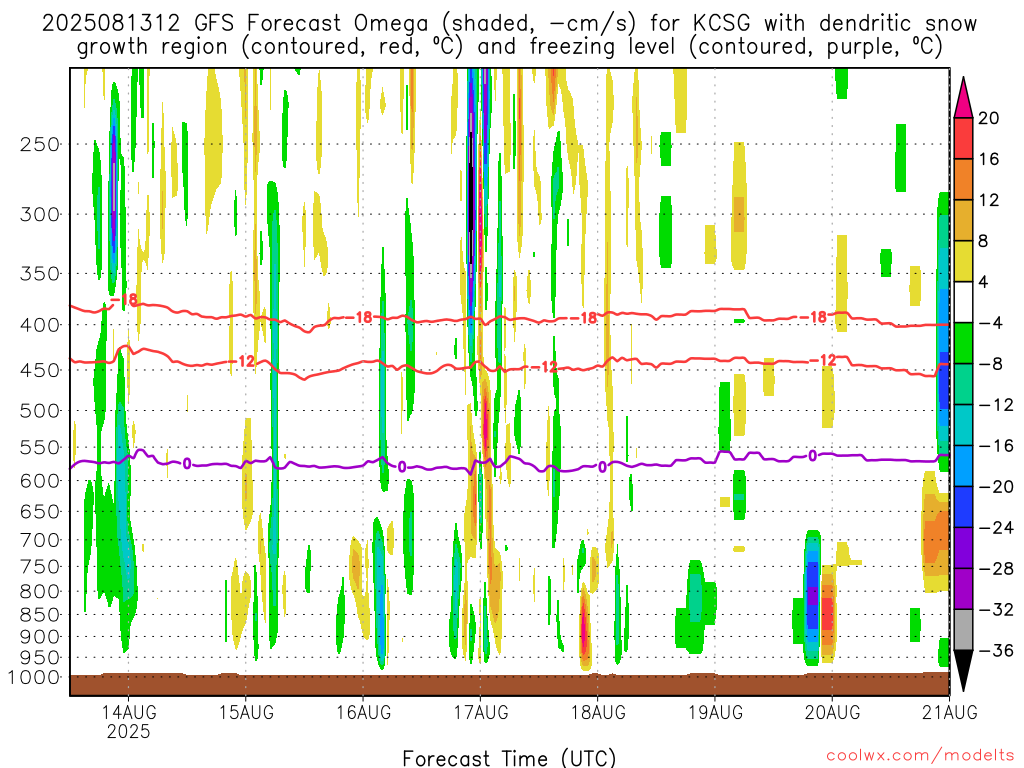Select the 700 pressure level label
The width and height of the screenshot is (1024, 768).
pos(40,540)
